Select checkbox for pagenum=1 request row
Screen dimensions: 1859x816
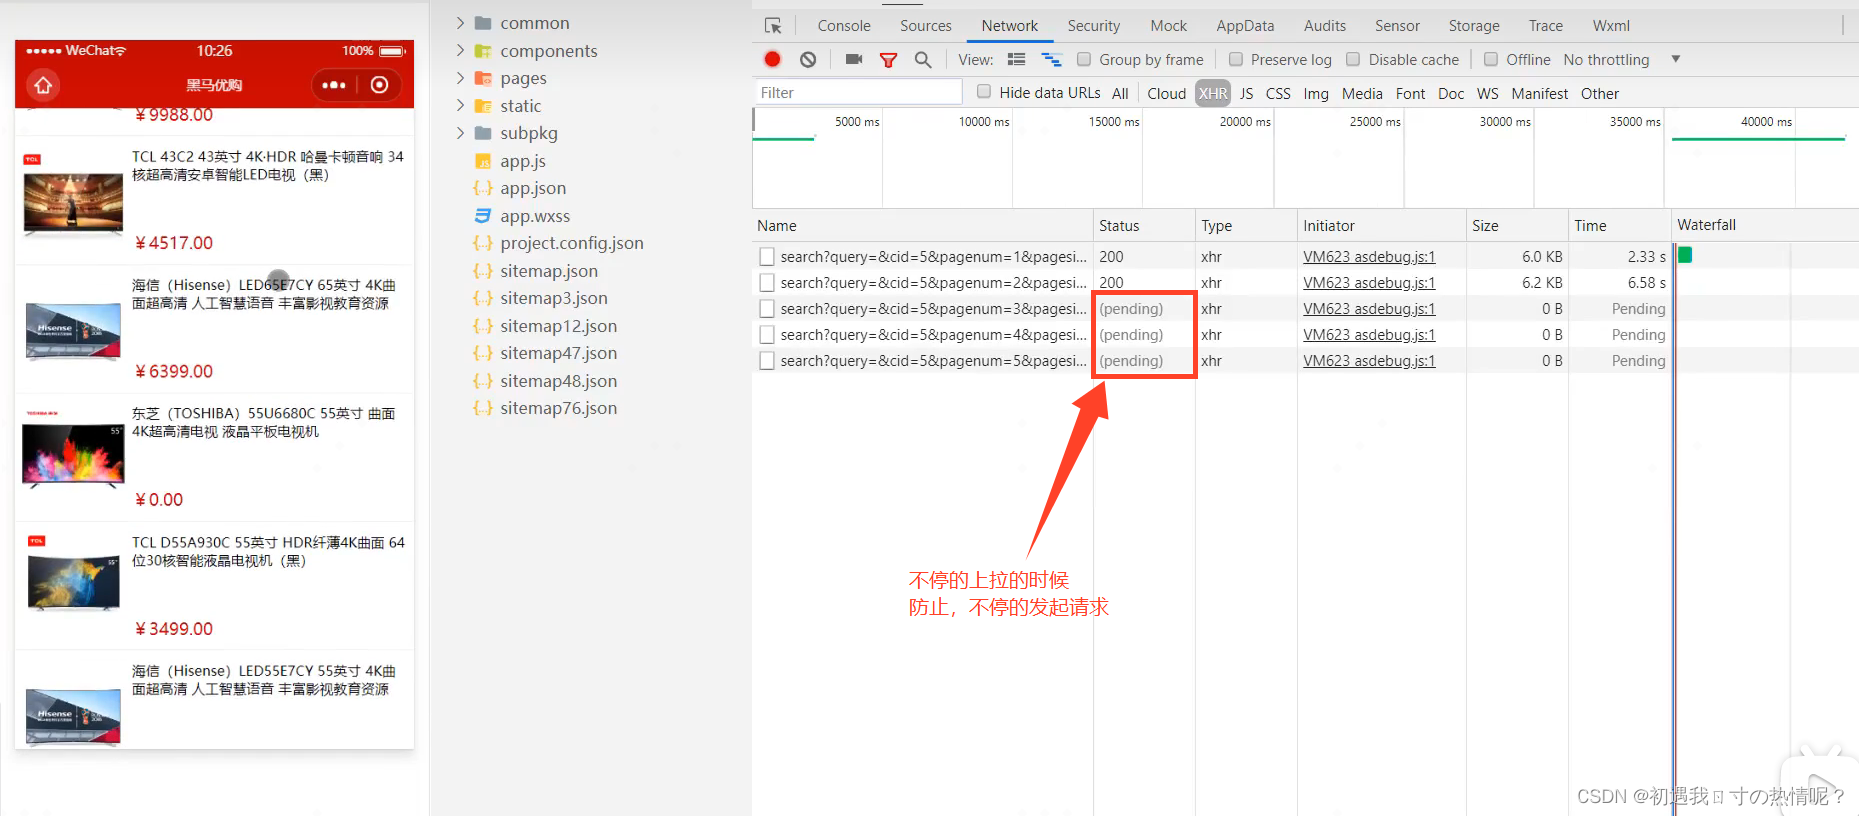point(767,257)
